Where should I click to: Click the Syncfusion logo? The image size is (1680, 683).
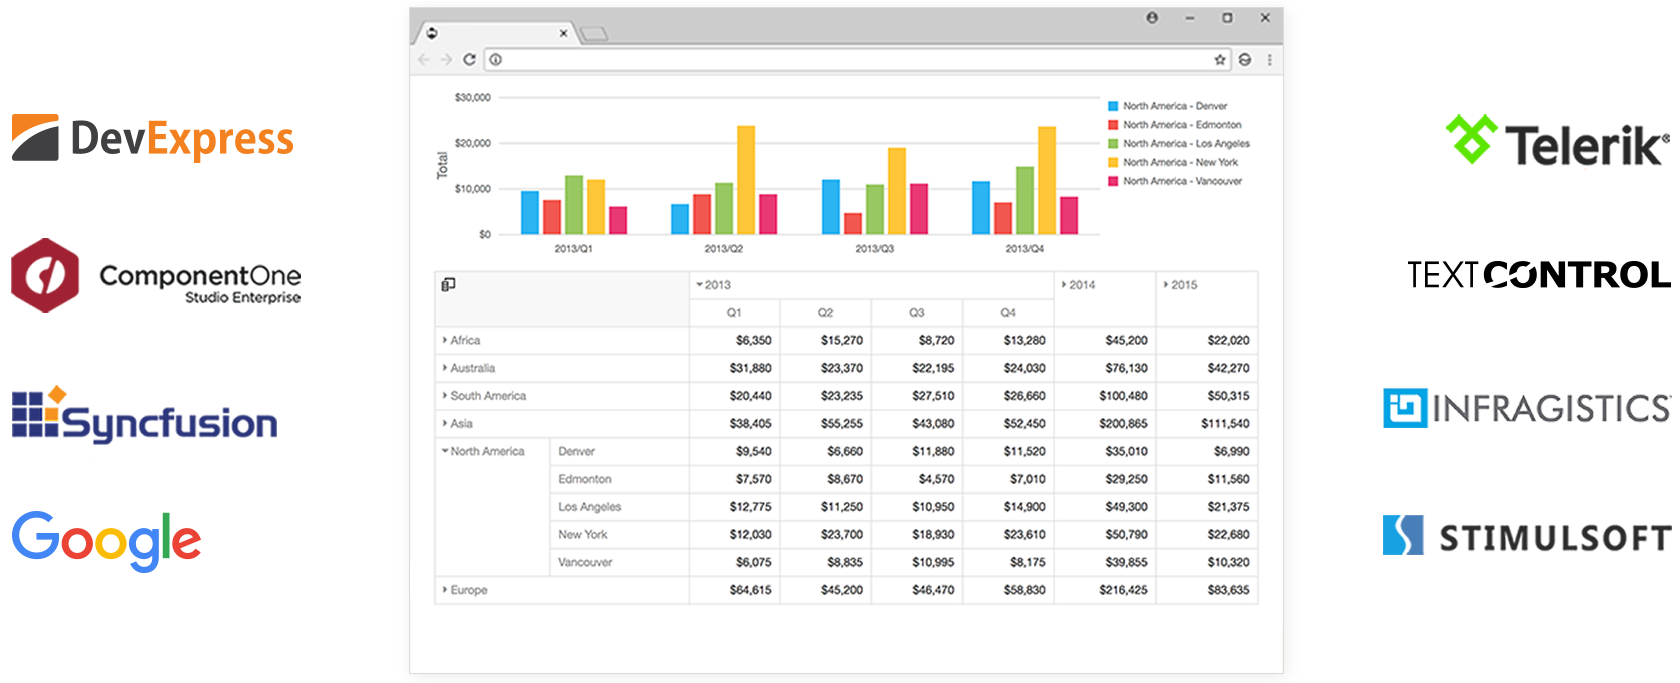pyautogui.click(x=144, y=415)
